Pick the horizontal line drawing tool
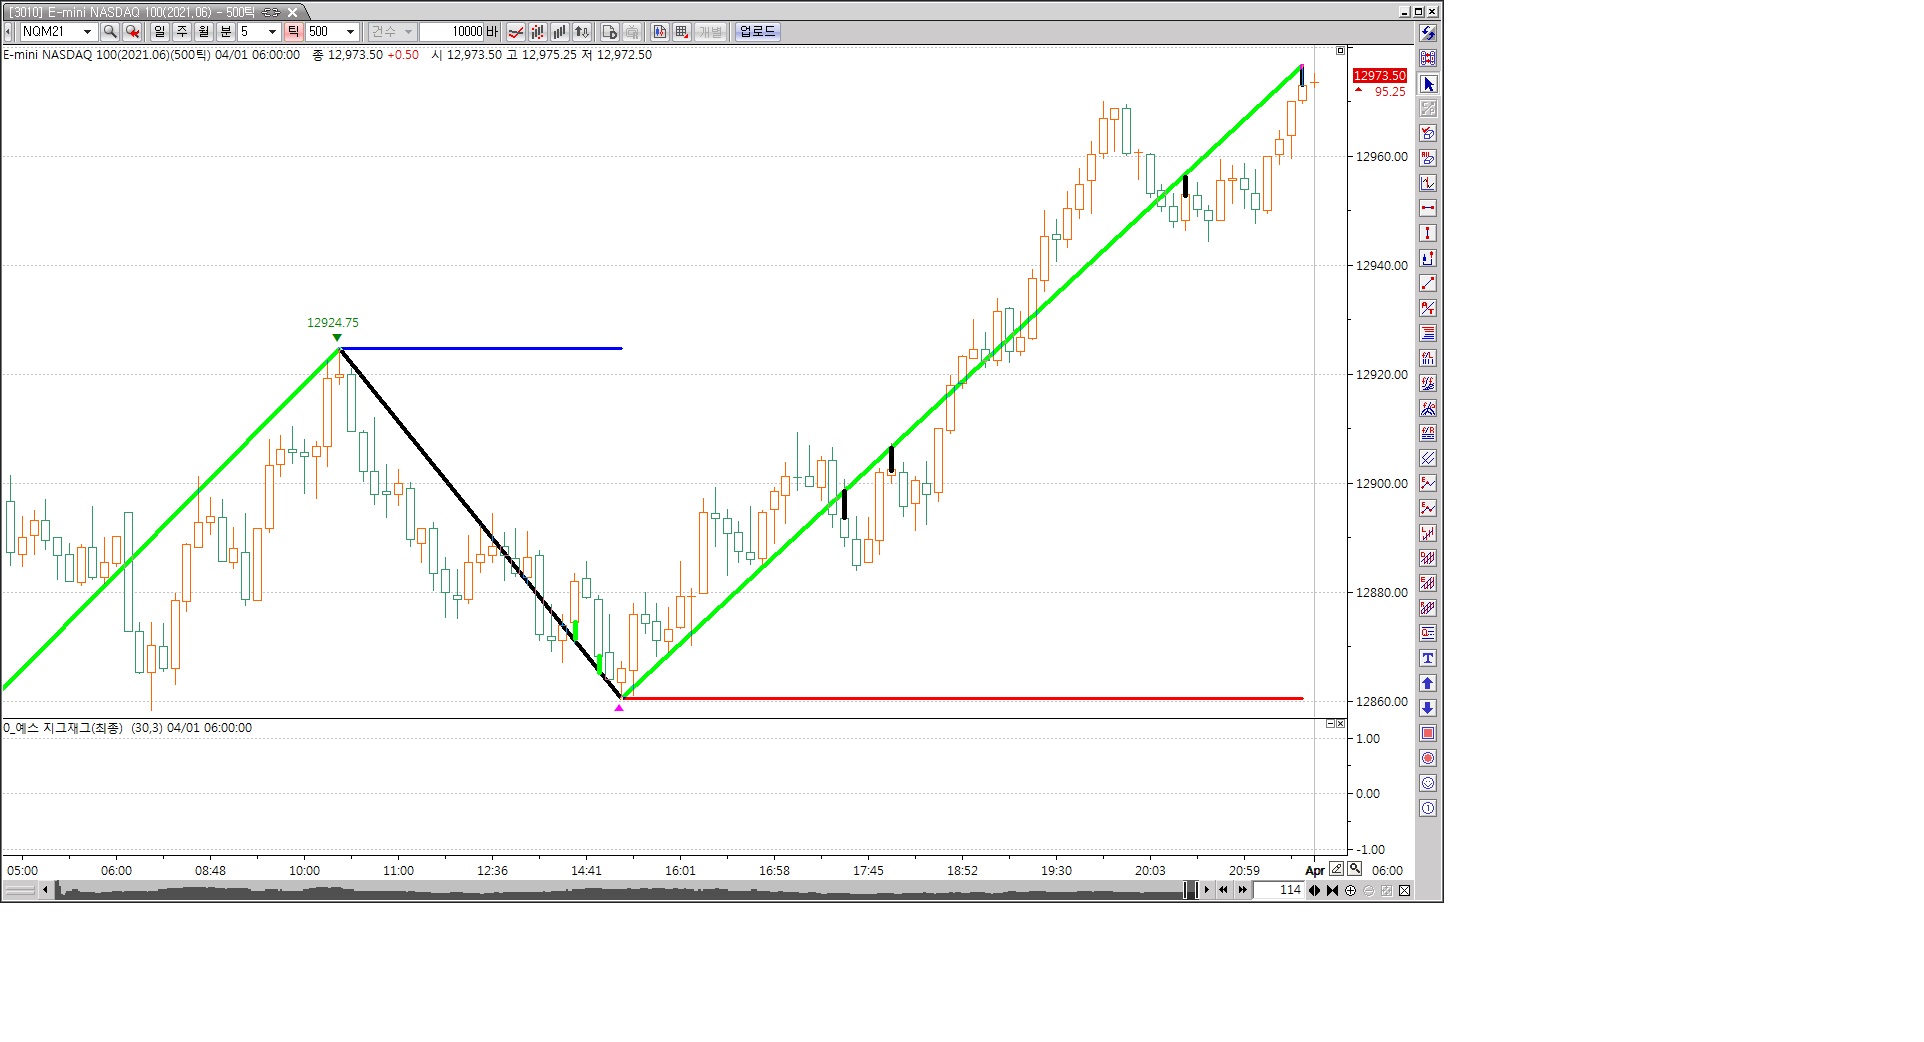This screenshot has width=1924, height=1042. [1428, 208]
